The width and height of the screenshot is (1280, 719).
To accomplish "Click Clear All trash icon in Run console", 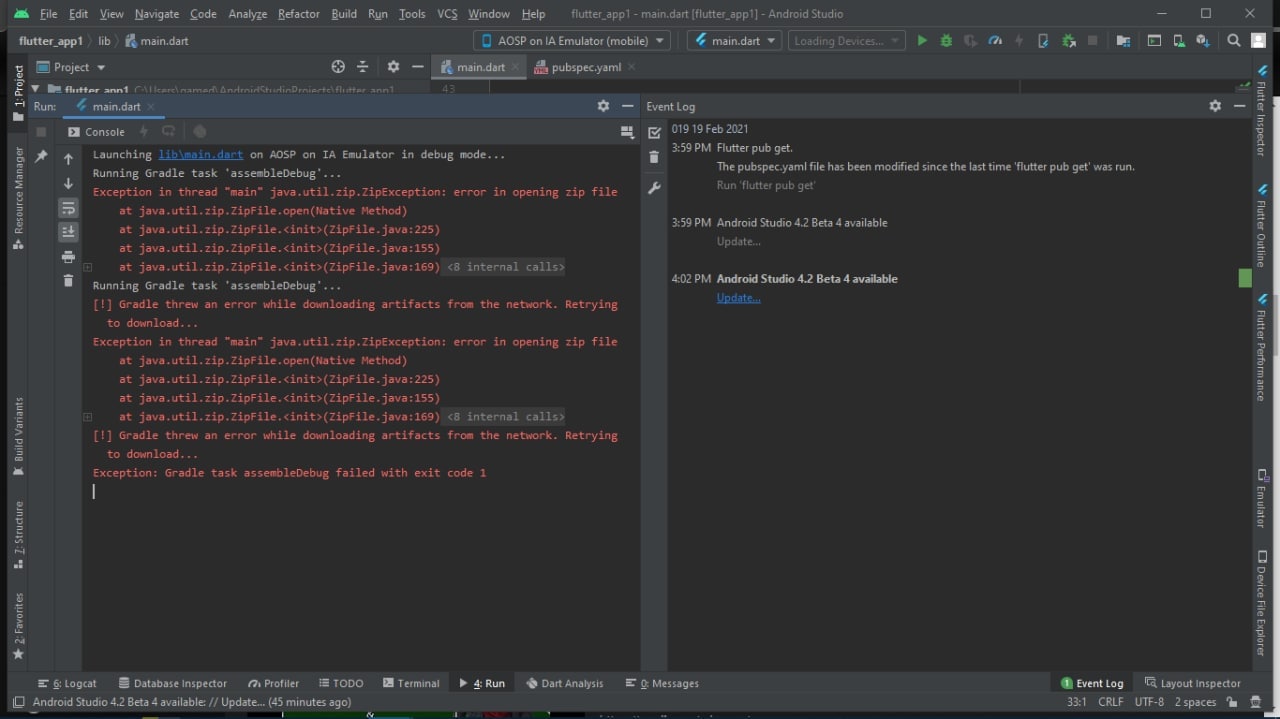I will pos(68,281).
